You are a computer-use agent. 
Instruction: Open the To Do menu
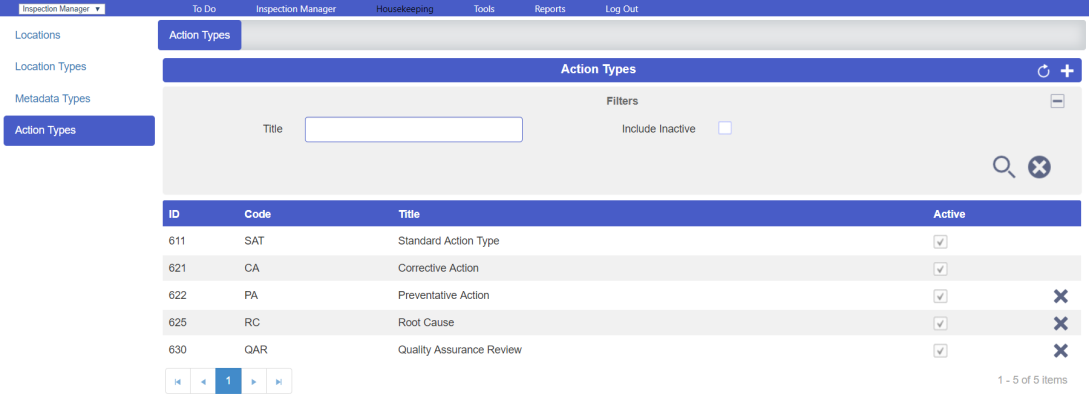(204, 9)
